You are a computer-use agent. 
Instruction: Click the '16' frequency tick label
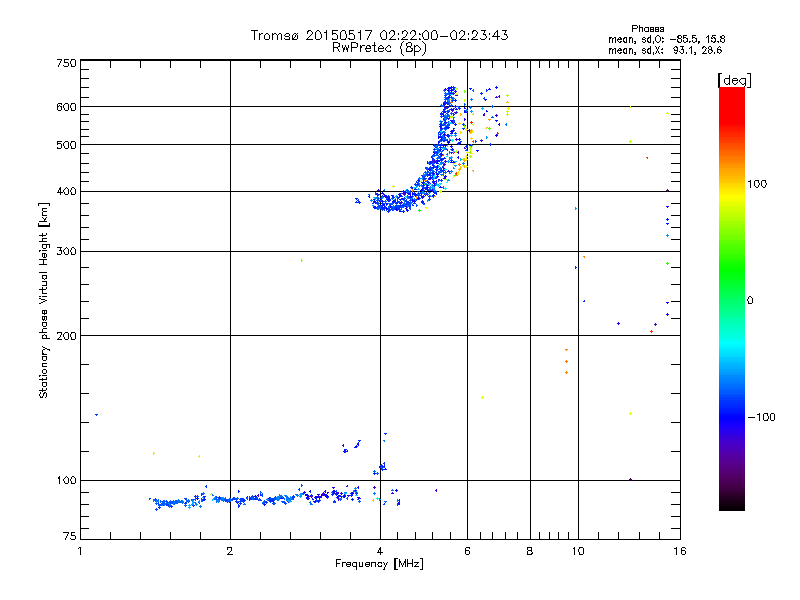click(680, 551)
